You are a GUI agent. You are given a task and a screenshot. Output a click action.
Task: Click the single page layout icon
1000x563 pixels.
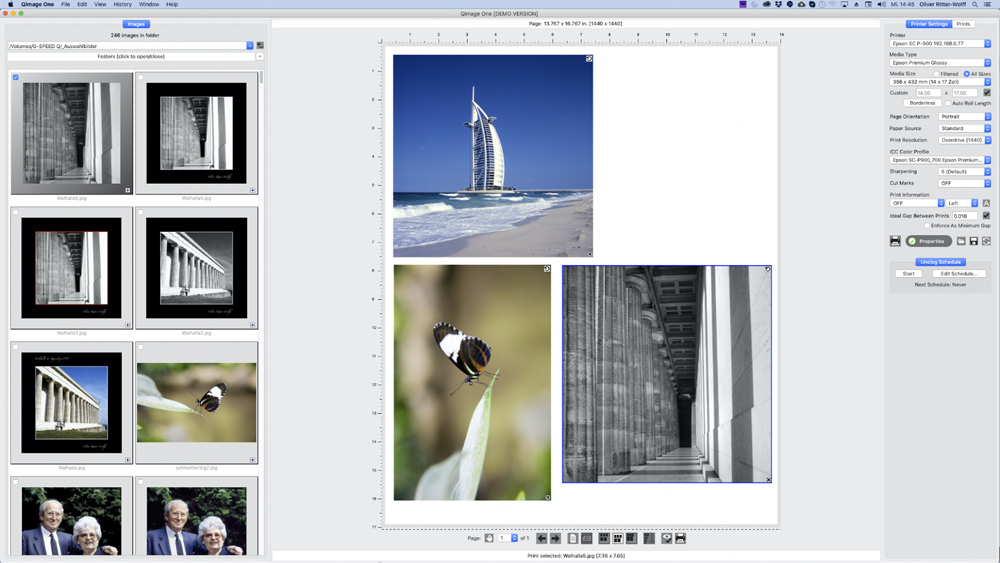pos(572,538)
